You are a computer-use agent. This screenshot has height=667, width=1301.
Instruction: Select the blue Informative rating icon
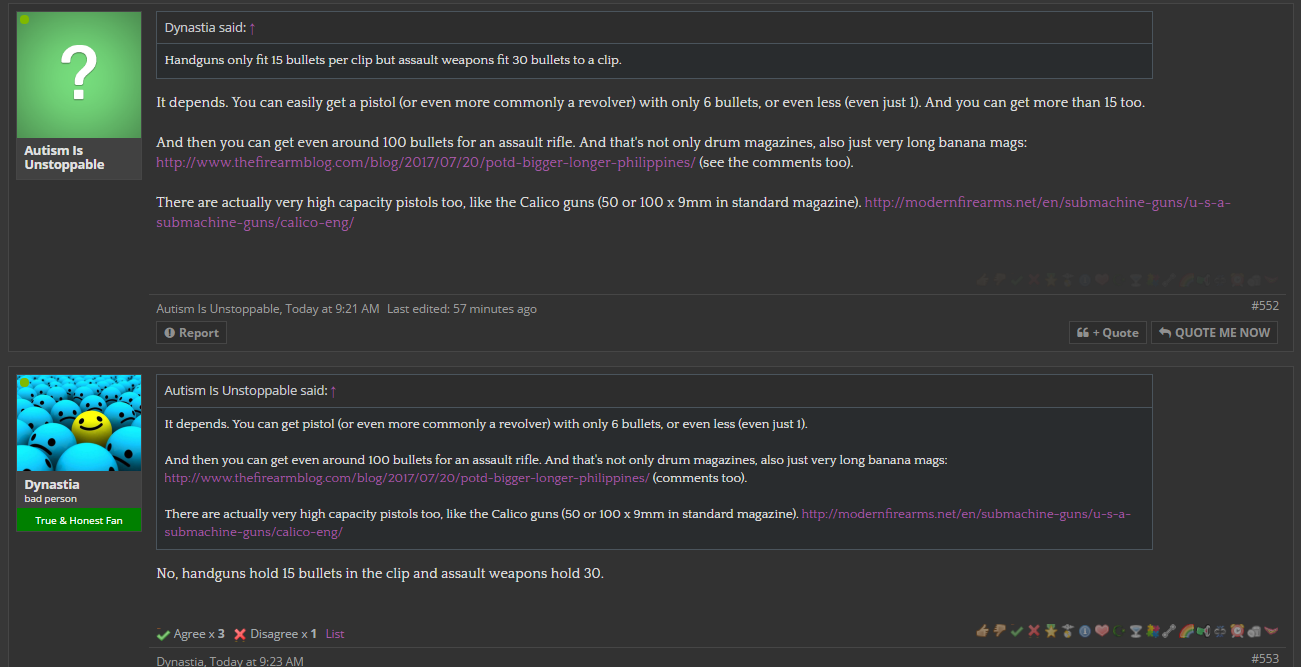pyautogui.click(x=1085, y=631)
